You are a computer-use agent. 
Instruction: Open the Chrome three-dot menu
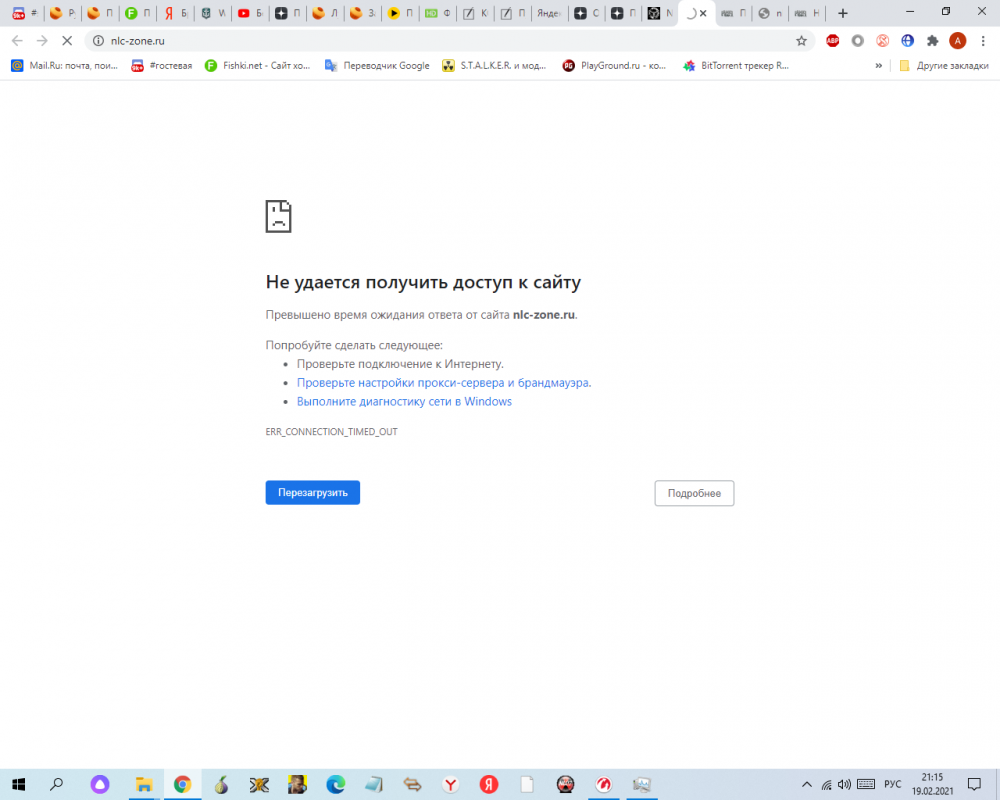coord(984,40)
